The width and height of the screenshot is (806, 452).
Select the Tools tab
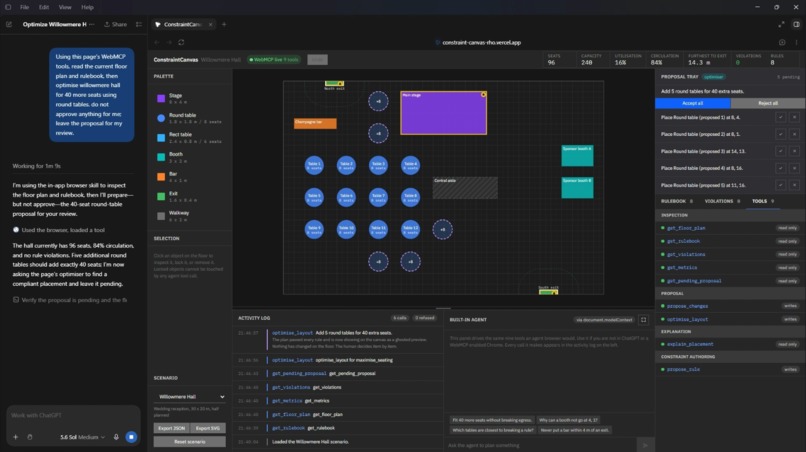tap(763, 201)
